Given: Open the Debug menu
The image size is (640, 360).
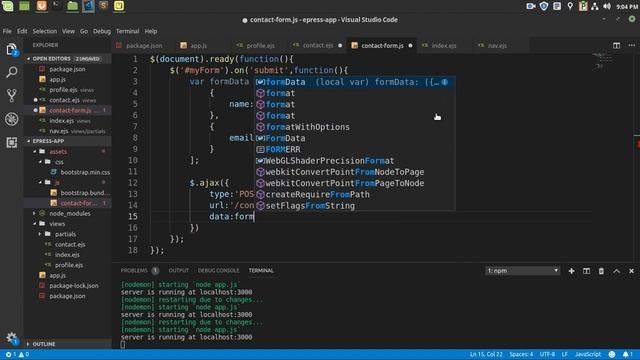Looking at the screenshot, I should point(102,31).
